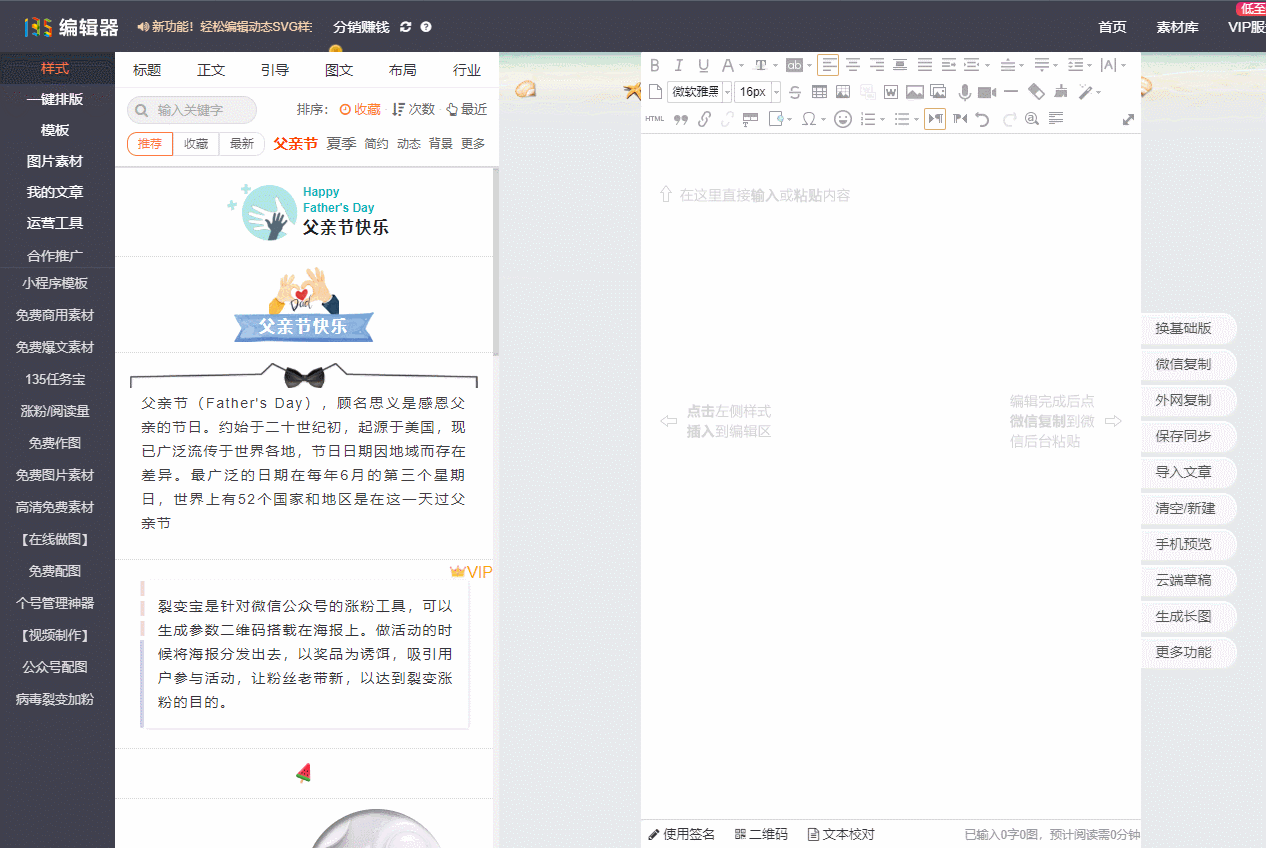Click 文本校对 at editor bottom
1266x848 pixels.
click(841, 834)
